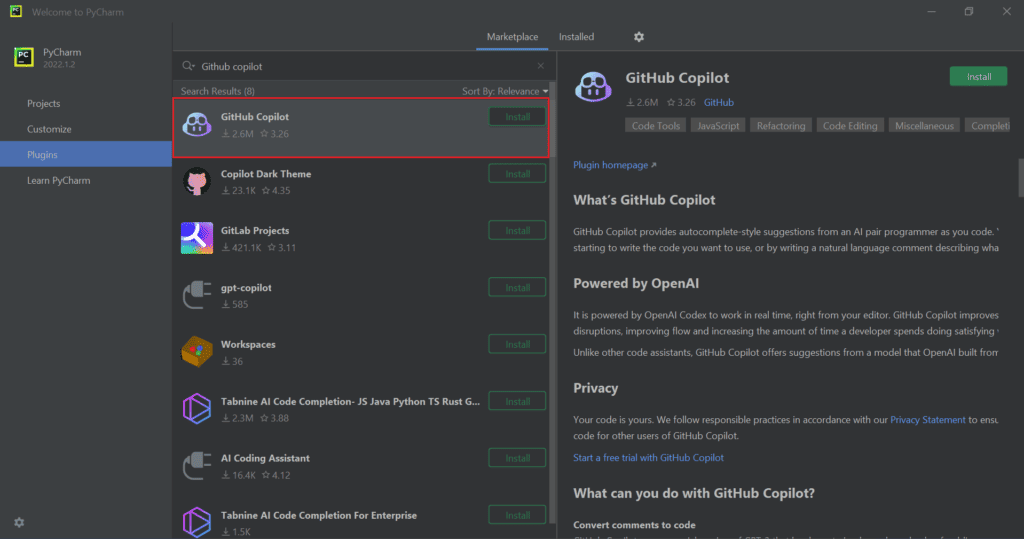Click the search magnifier icon in plugin search
The width and height of the screenshot is (1024, 539).
[x=188, y=66]
